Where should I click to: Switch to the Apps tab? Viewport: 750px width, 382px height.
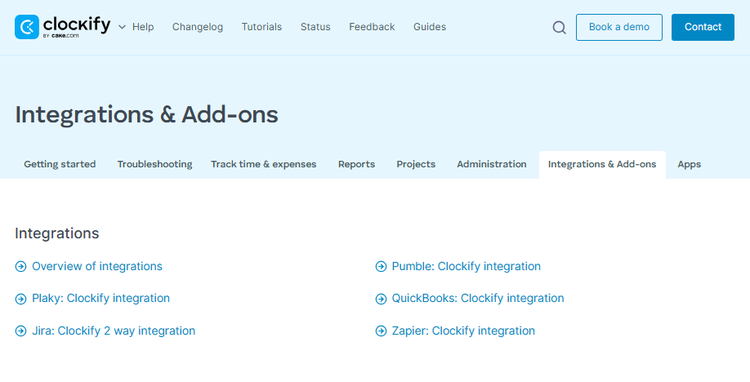point(689,164)
